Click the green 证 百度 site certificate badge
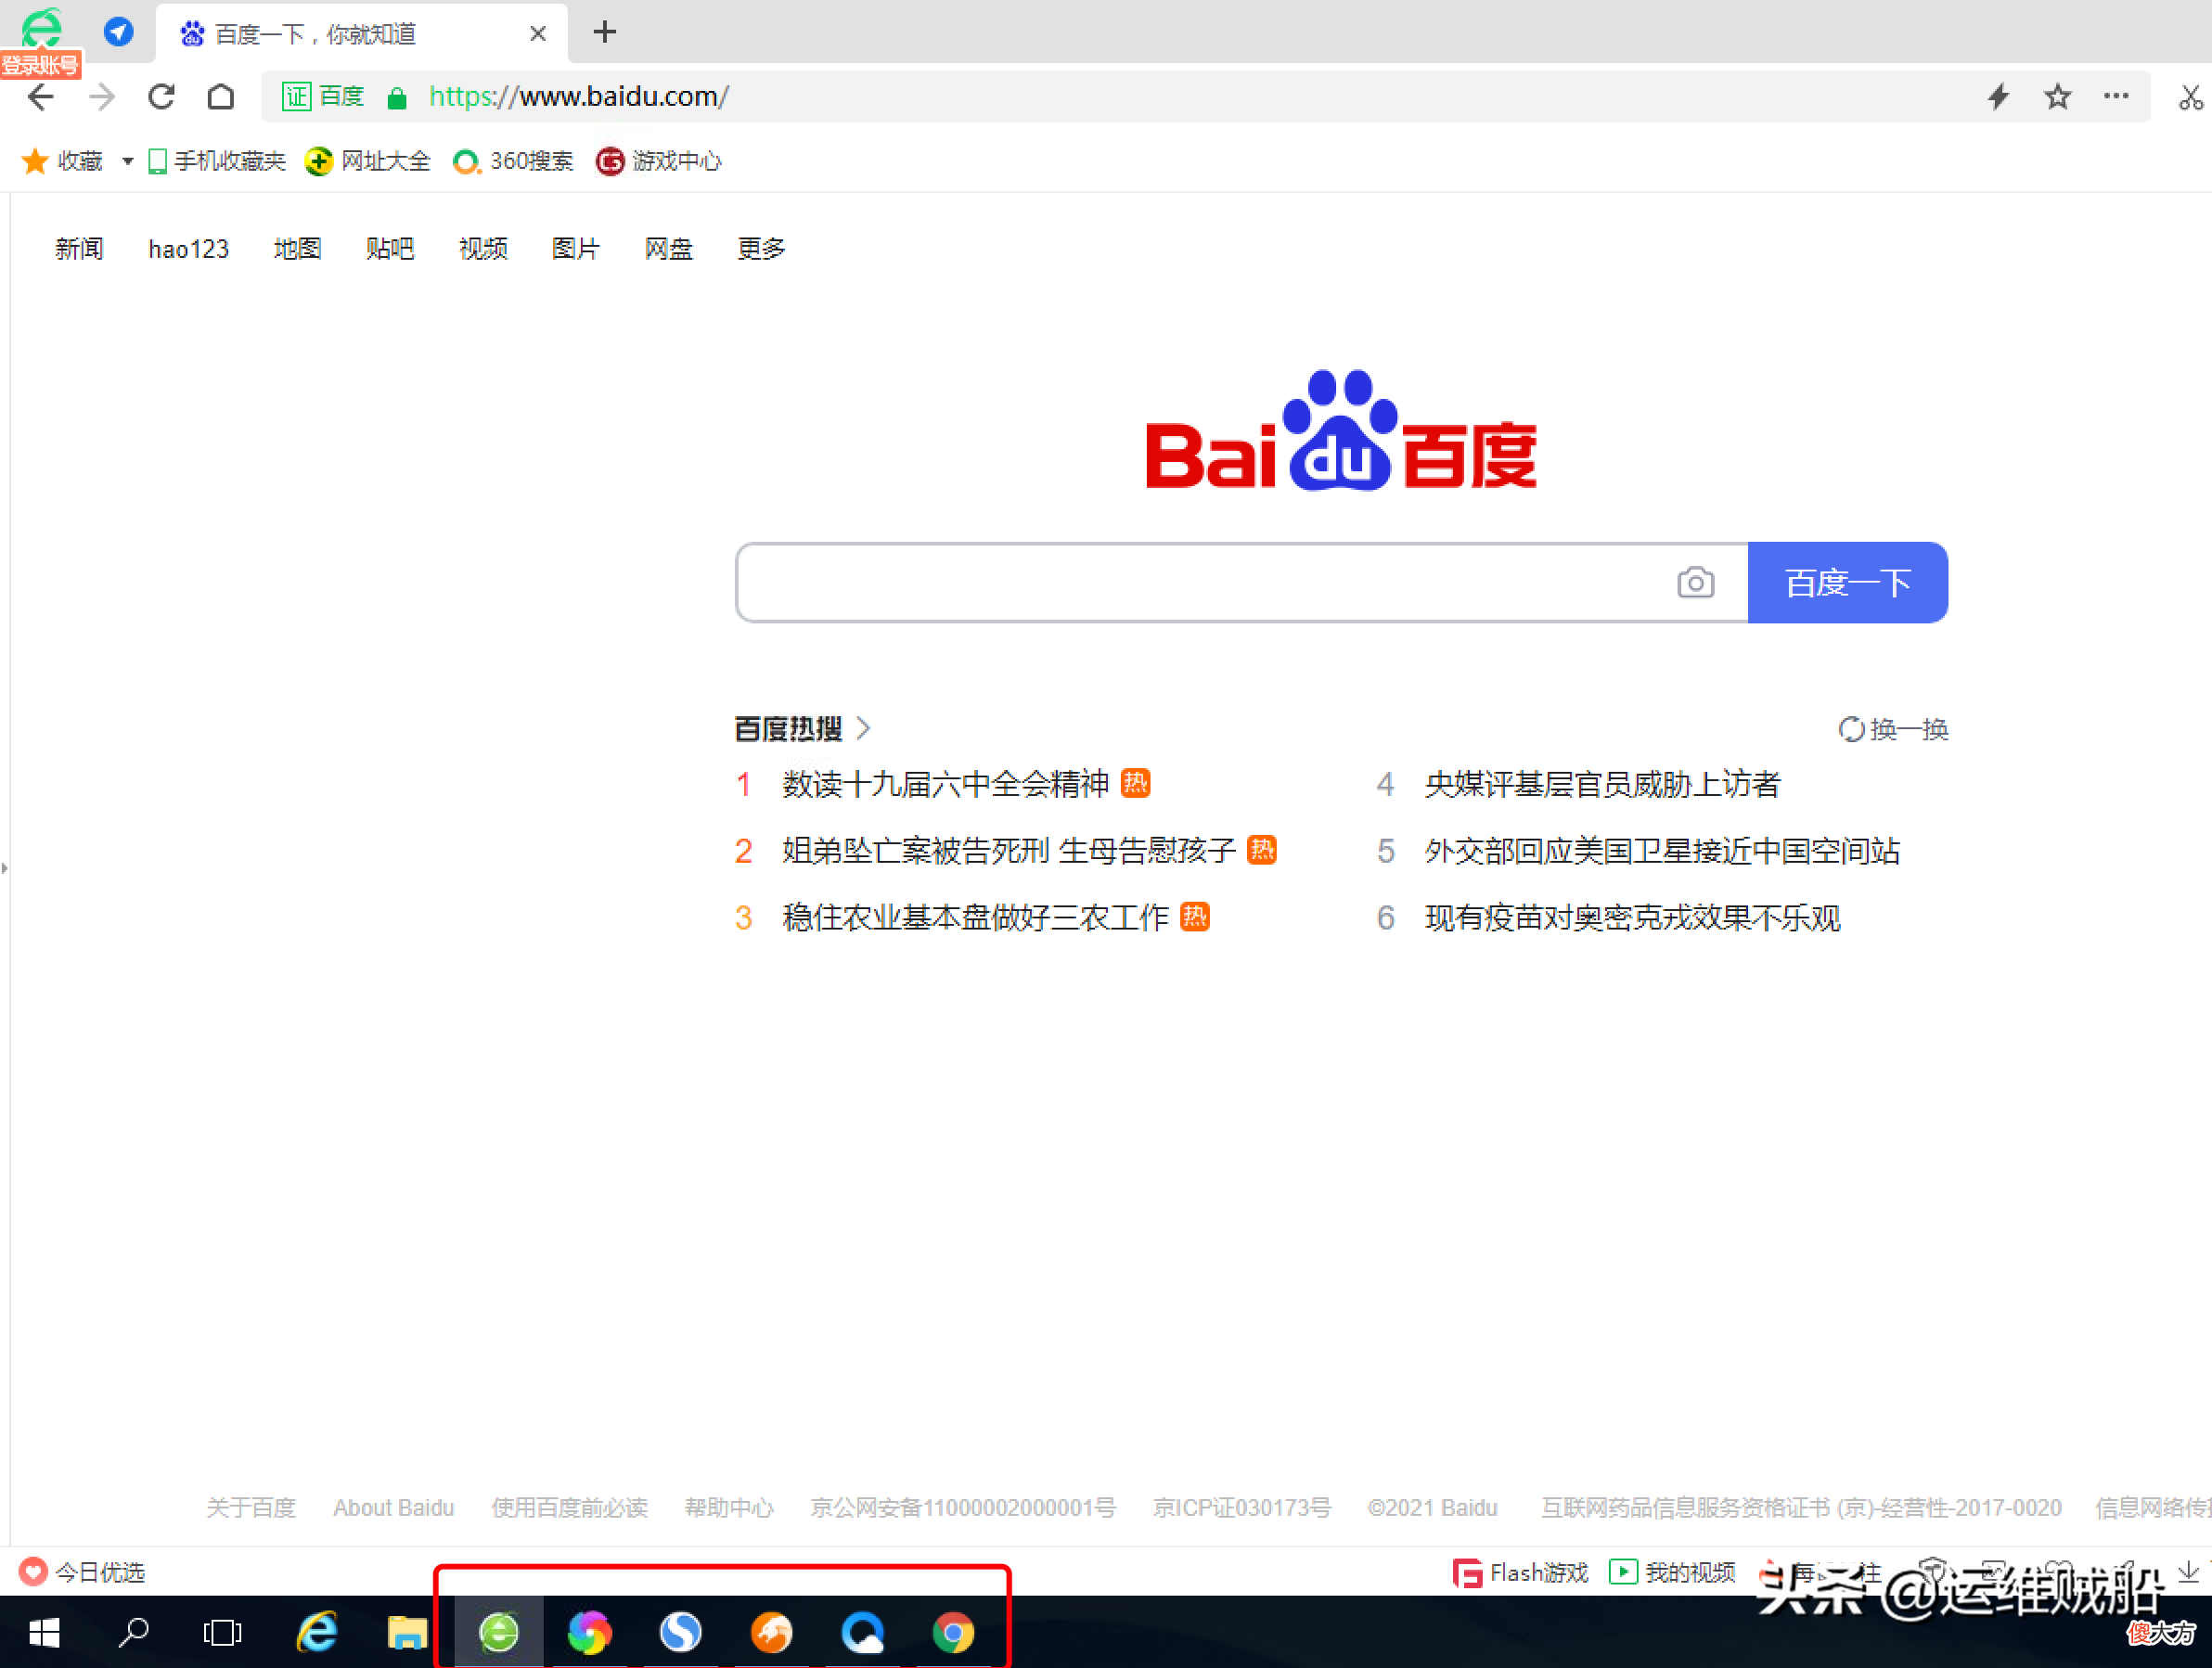 323,97
